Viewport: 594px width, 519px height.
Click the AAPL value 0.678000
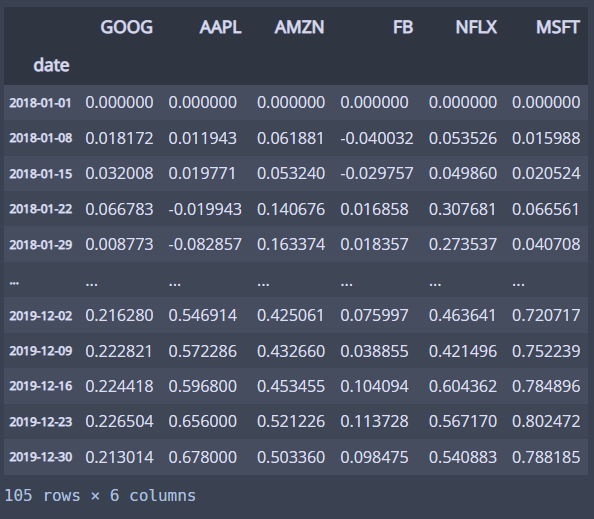coord(203,457)
